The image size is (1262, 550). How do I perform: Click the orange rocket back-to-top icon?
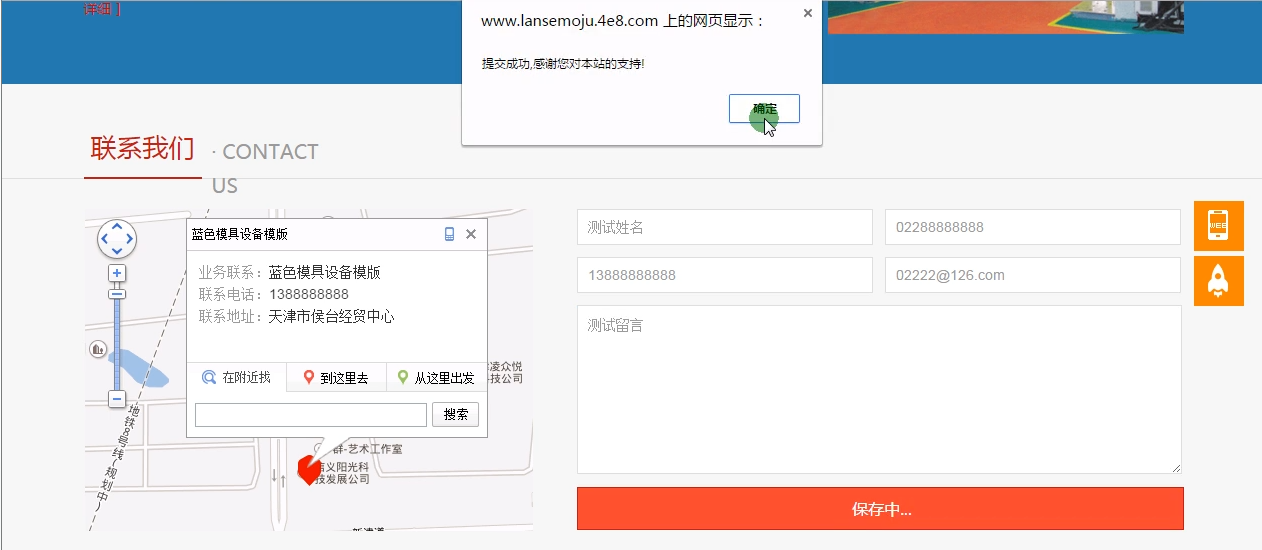(1218, 281)
